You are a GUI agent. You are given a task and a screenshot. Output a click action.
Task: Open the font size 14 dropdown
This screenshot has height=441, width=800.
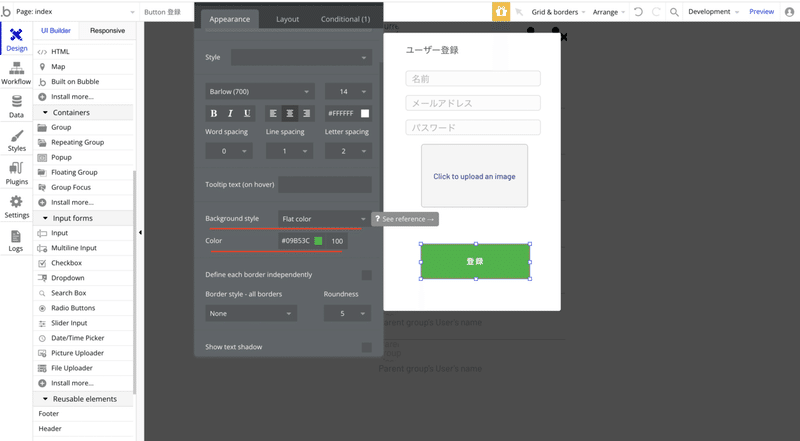[348, 92]
